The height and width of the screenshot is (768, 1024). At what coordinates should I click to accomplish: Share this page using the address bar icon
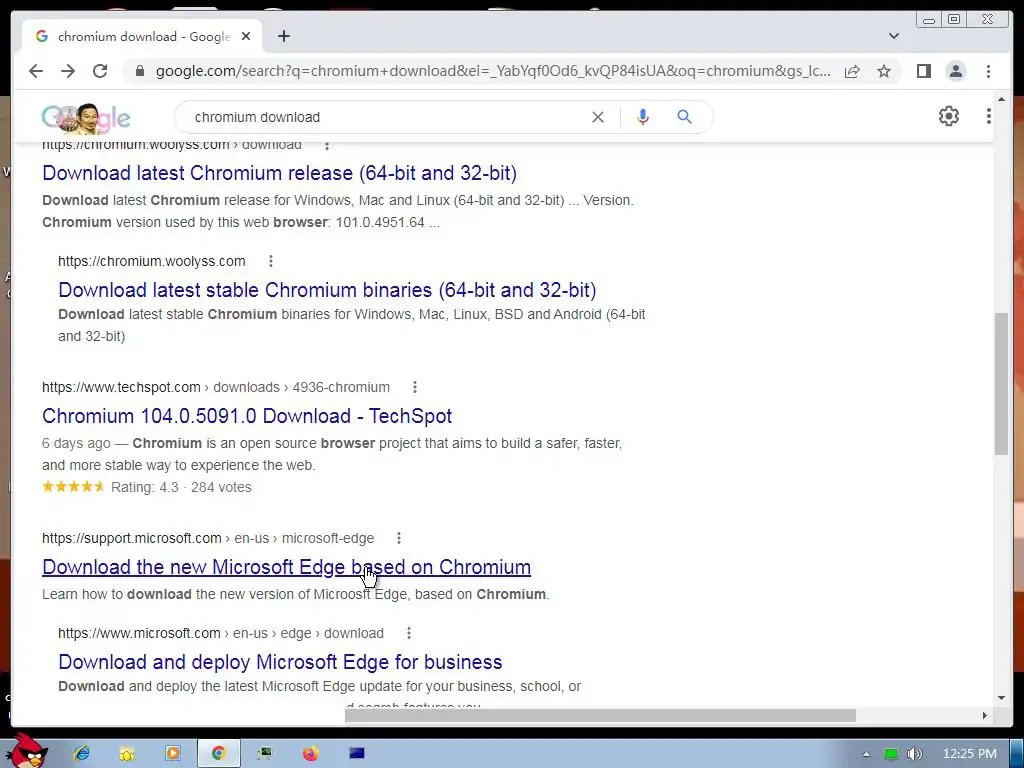click(852, 71)
